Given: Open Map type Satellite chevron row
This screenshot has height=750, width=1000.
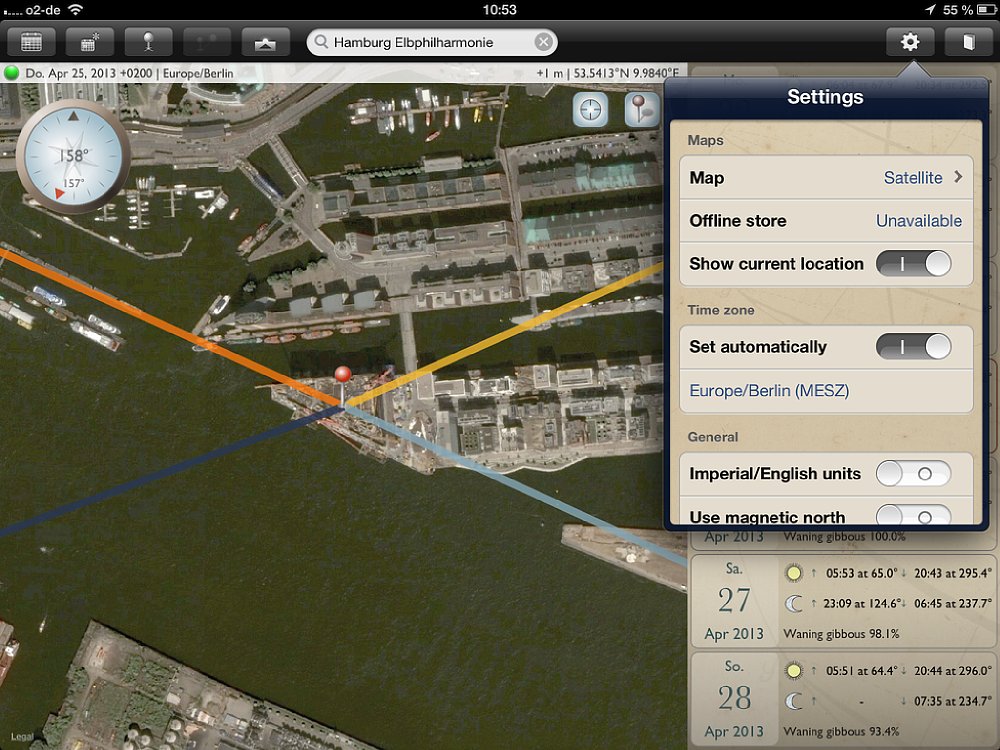Looking at the screenshot, I should [x=826, y=178].
